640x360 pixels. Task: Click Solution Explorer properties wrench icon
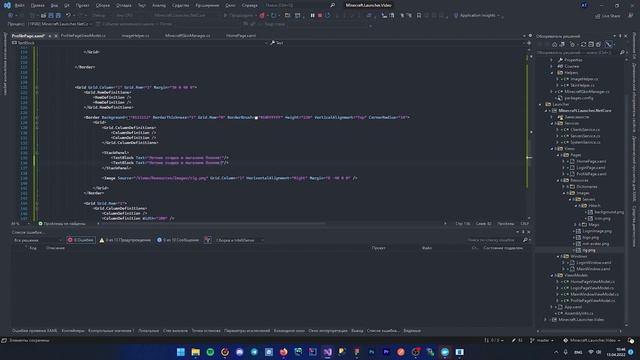click(x=608, y=44)
